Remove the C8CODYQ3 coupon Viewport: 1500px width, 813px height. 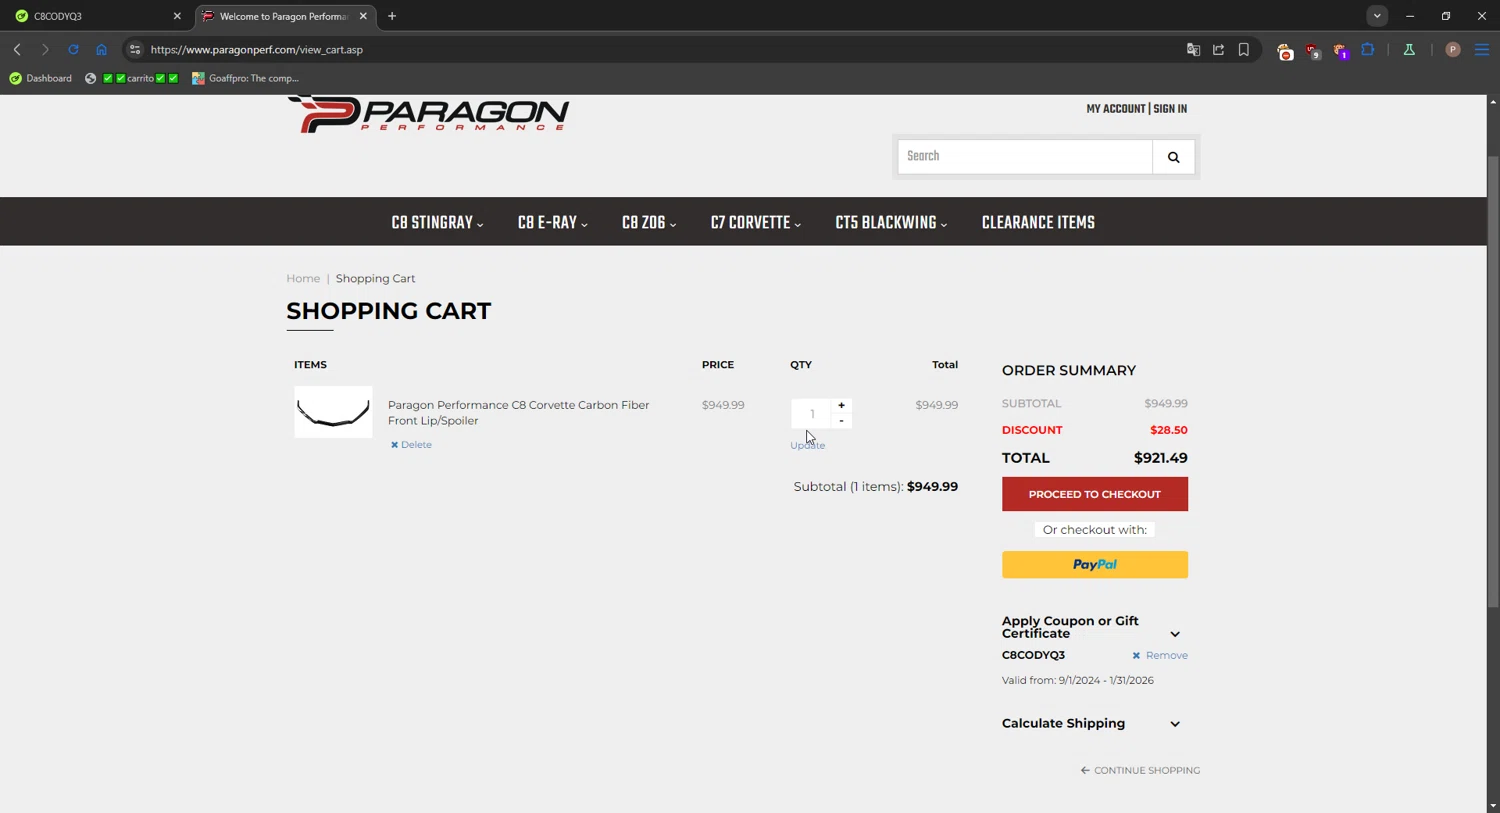click(1160, 656)
